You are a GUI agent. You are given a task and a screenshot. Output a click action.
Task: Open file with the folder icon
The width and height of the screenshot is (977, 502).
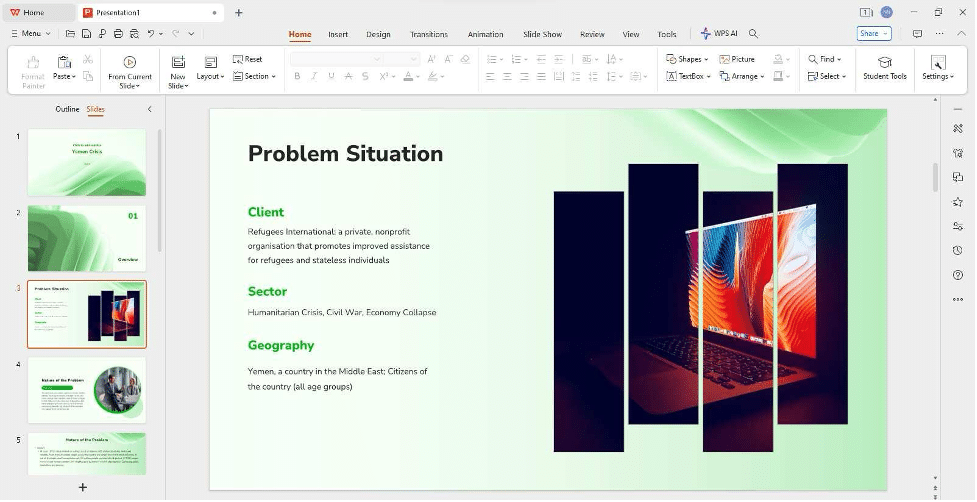[70, 34]
